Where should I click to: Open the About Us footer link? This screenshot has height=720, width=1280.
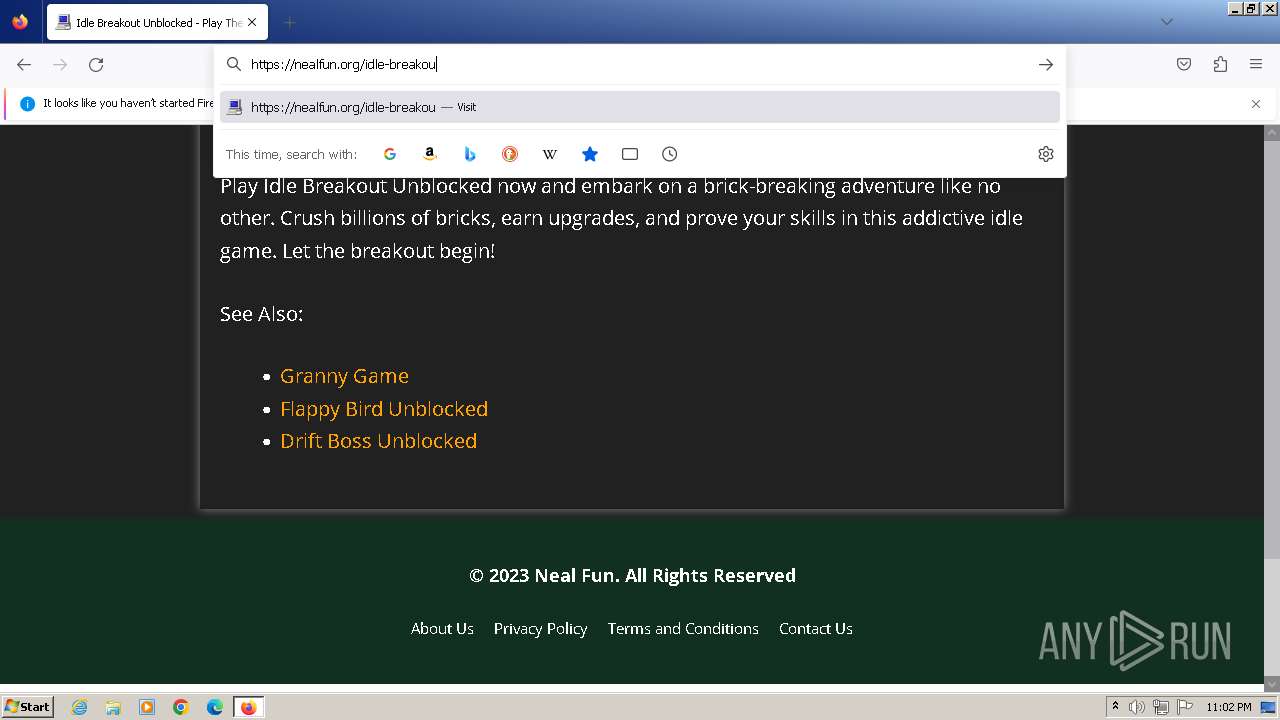(x=442, y=628)
